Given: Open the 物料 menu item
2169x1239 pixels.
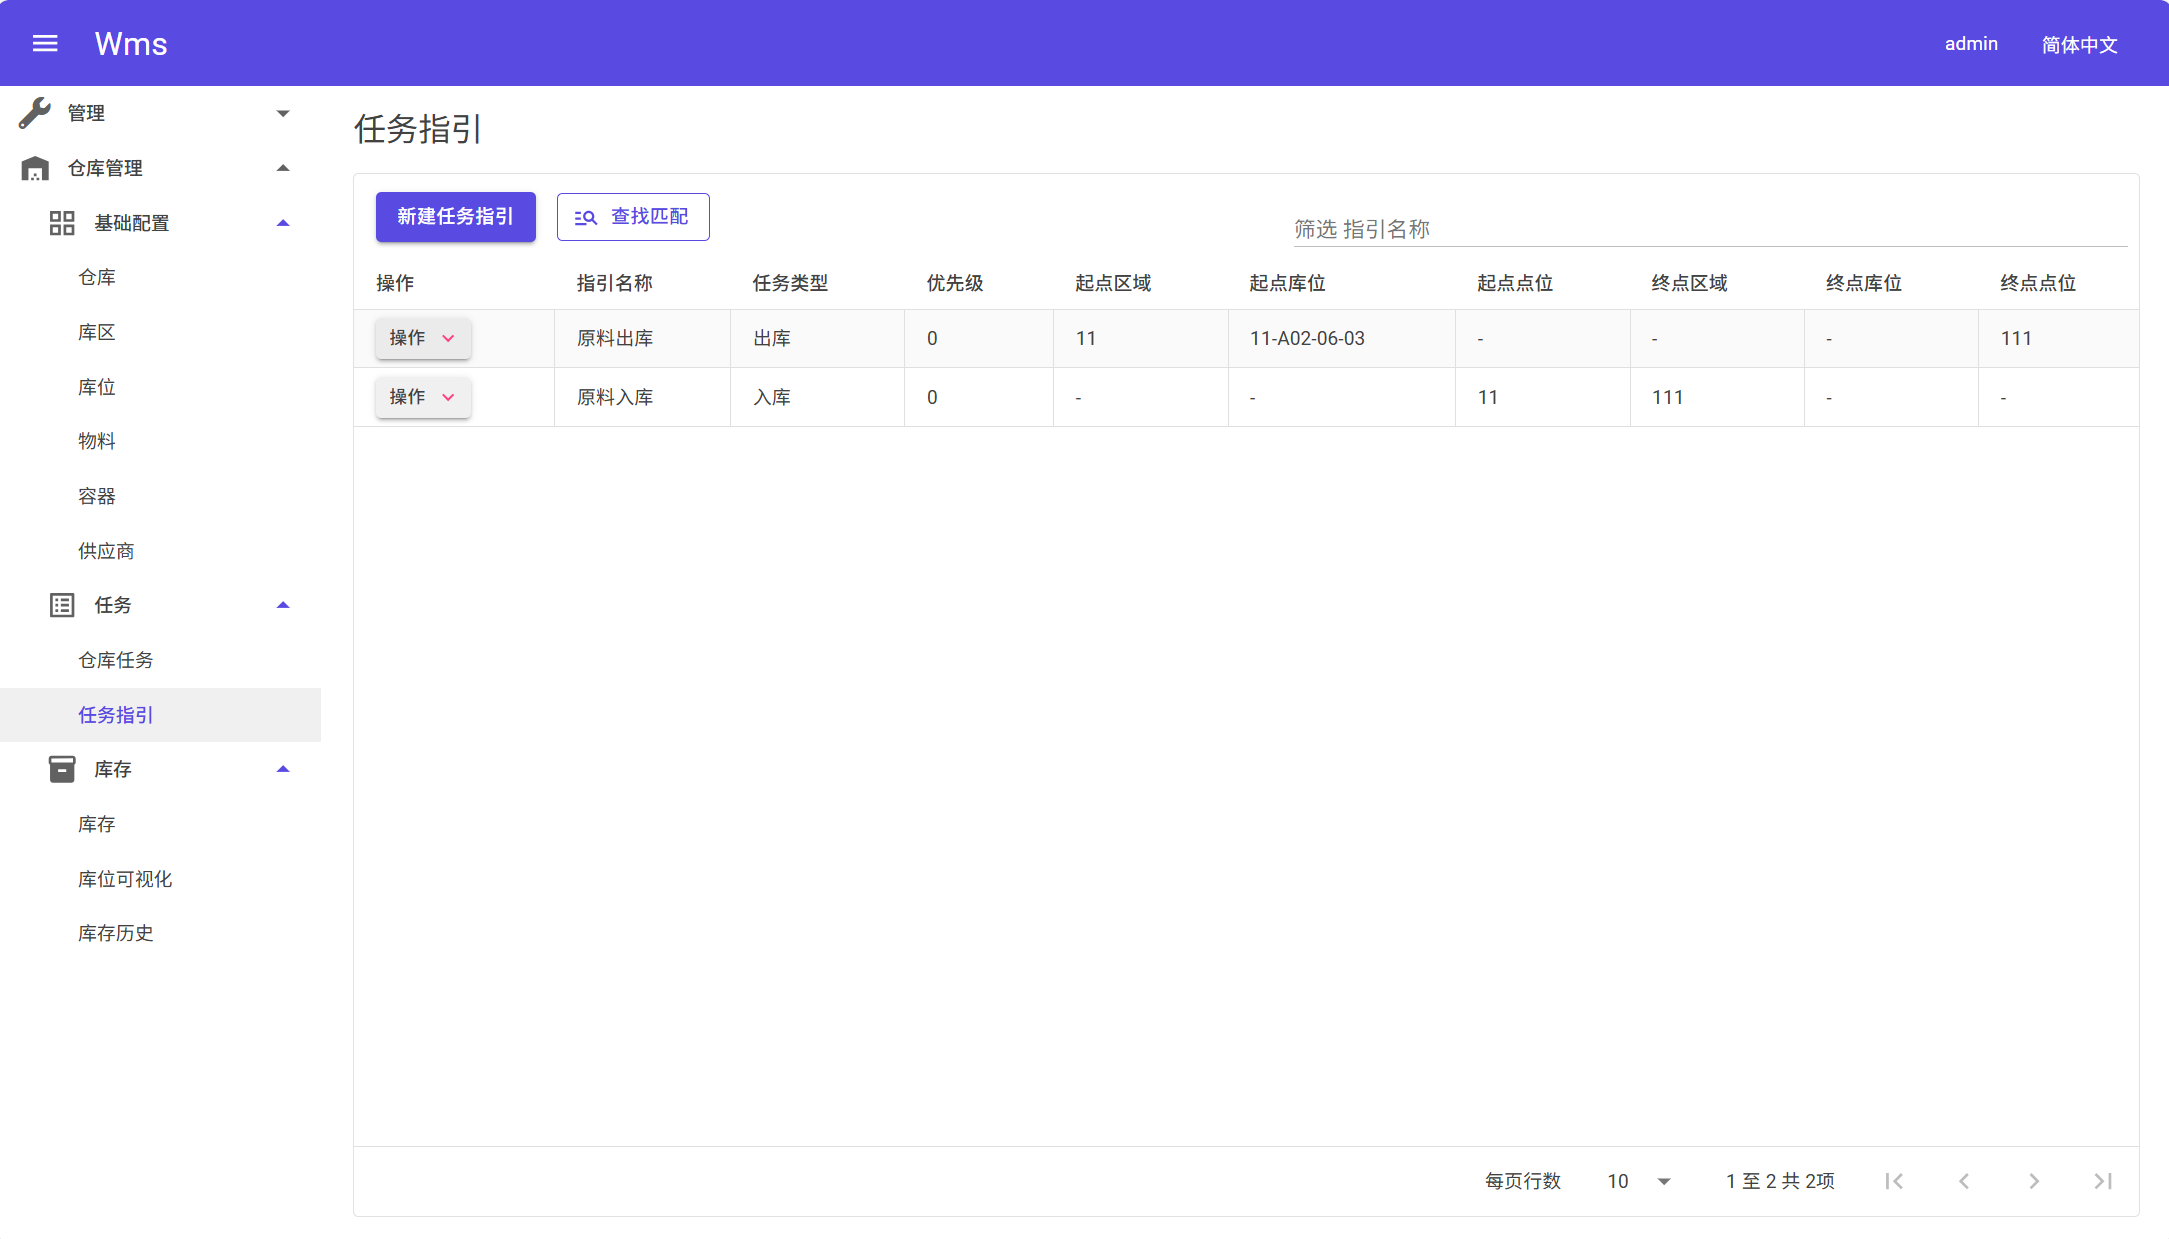Looking at the screenshot, I should [x=97, y=441].
